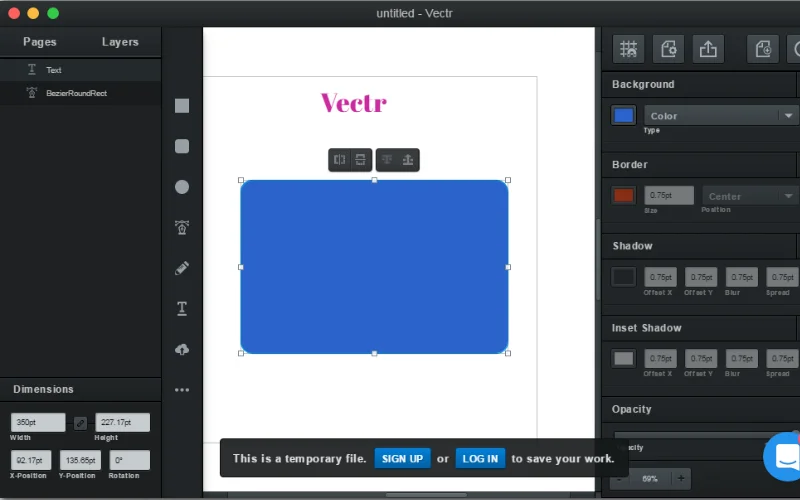Viewport: 800px width, 500px height.
Task: Click the Shadow Offset Y field
Action: (x=701, y=277)
